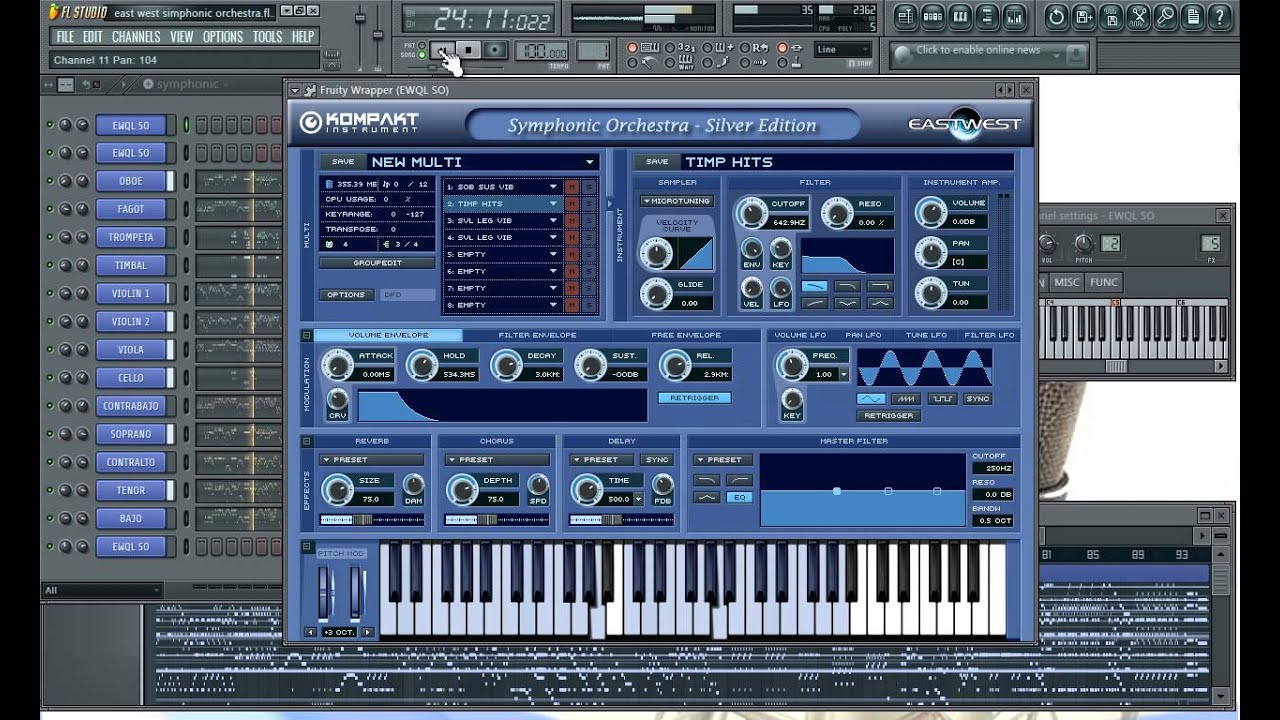The height and width of the screenshot is (720, 1280).
Task: Solo slot 2 TIMP HITS (S button)
Action: point(589,204)
